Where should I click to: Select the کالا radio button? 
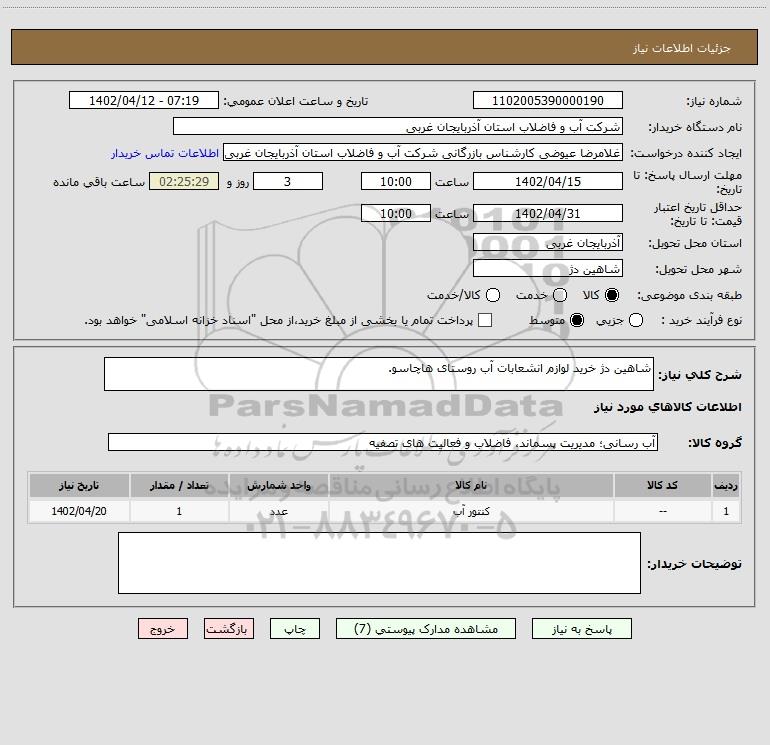click(612, 295)
